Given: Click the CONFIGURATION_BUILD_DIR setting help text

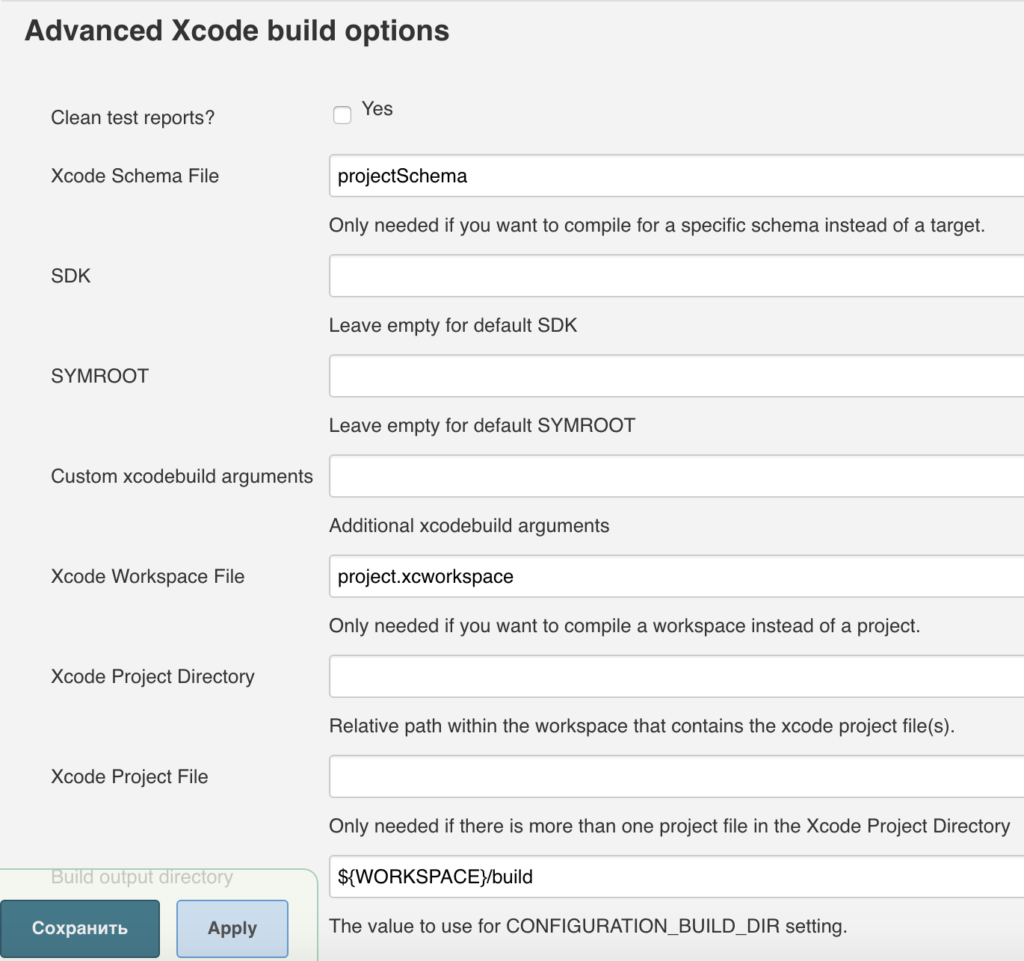Looking at the screenshot, I should [588, 926].
